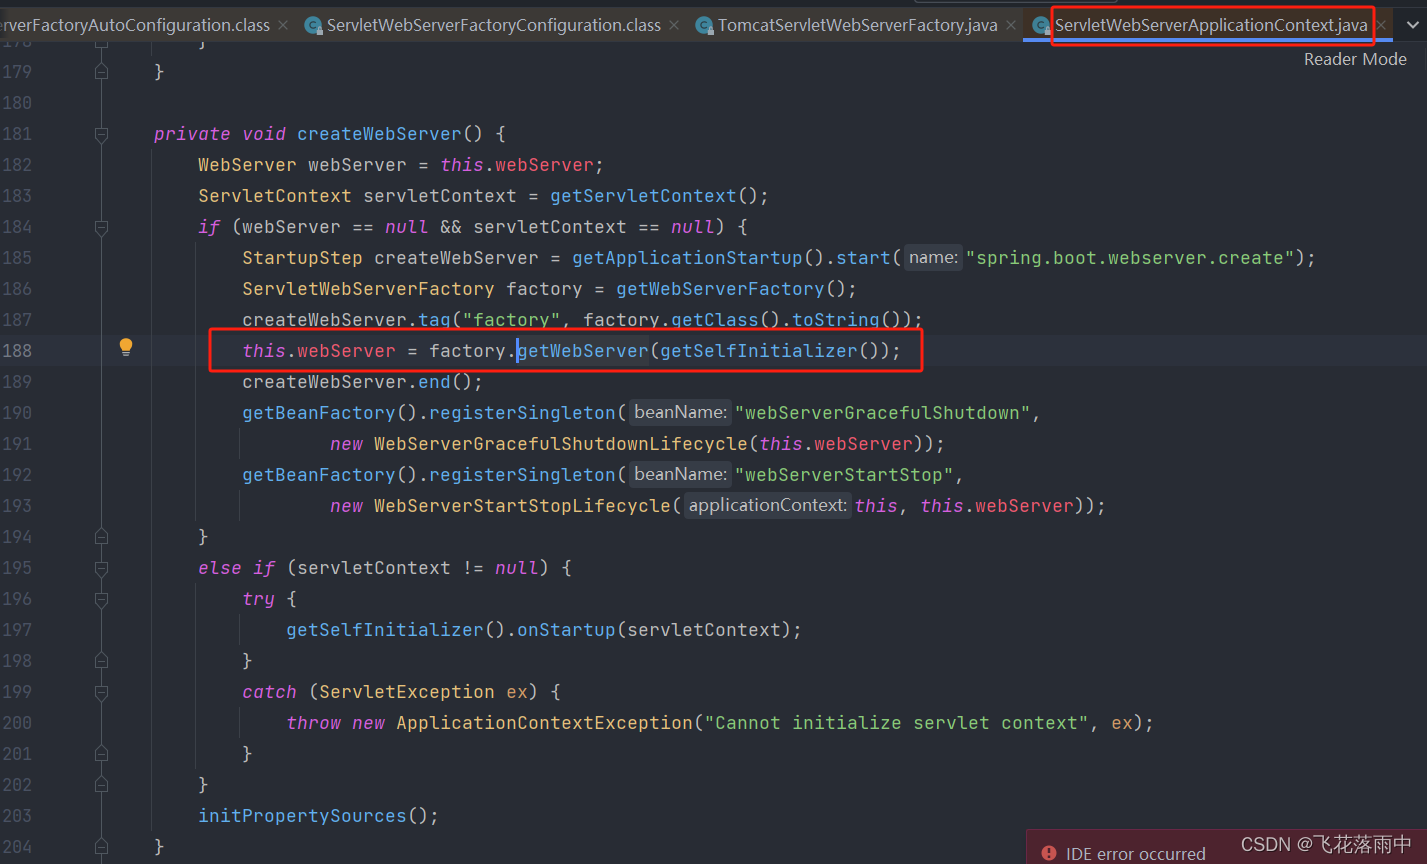This screenshot has height=864, width=1427.
Task: Click ServletWebServerFactory type on line 186
Action: coord(368,289)
